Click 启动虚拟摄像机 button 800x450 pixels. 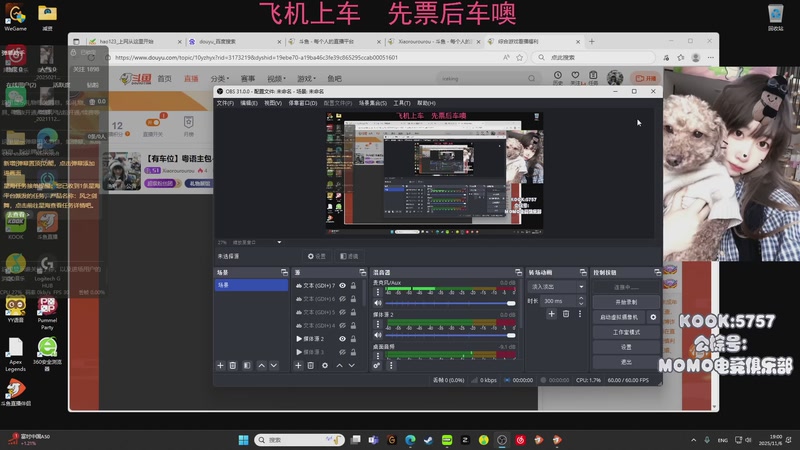coord(619,317)
